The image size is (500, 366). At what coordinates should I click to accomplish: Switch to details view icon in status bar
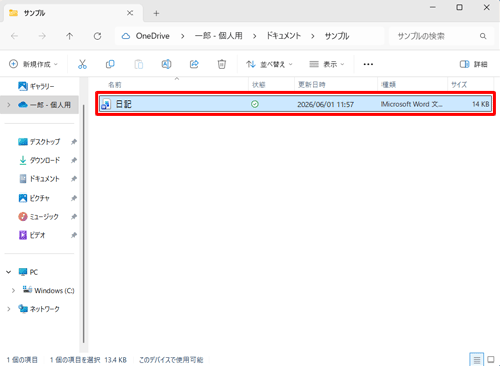(477, 360)
